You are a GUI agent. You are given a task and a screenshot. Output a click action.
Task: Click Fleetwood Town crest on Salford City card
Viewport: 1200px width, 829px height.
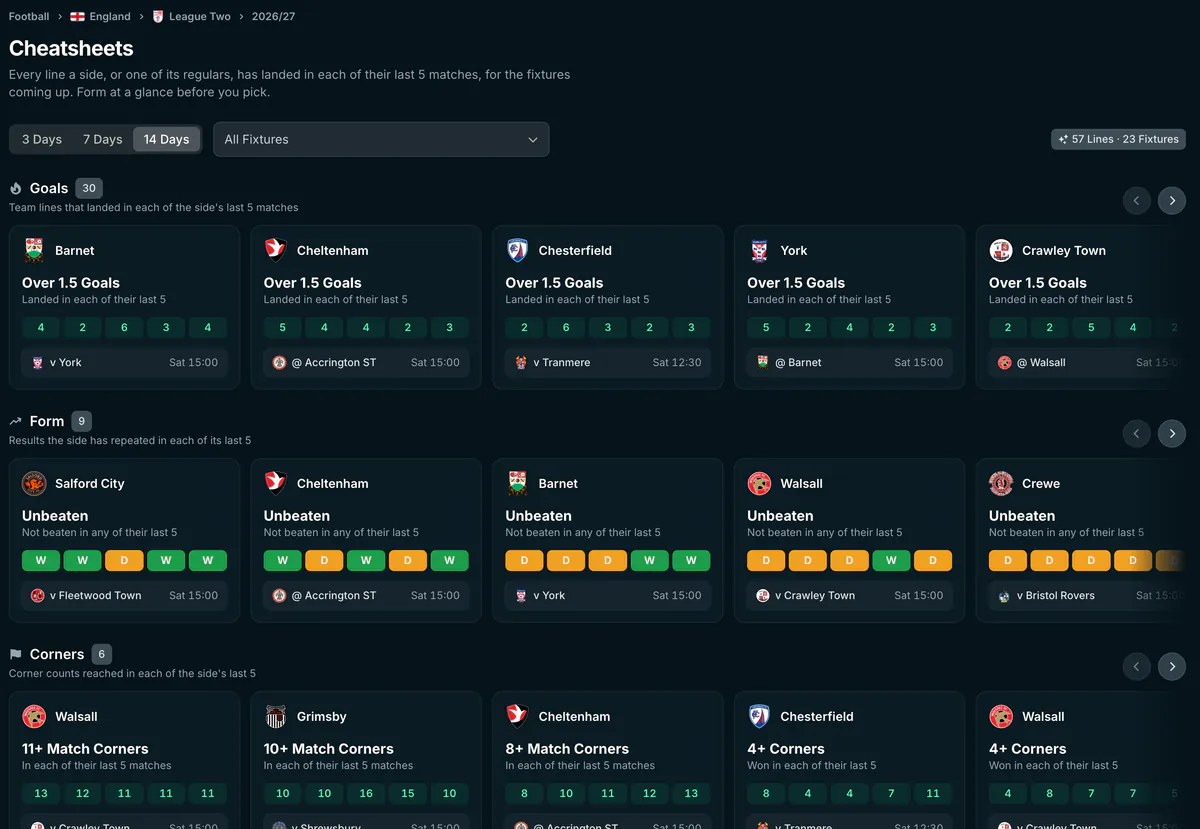[37, 595]
